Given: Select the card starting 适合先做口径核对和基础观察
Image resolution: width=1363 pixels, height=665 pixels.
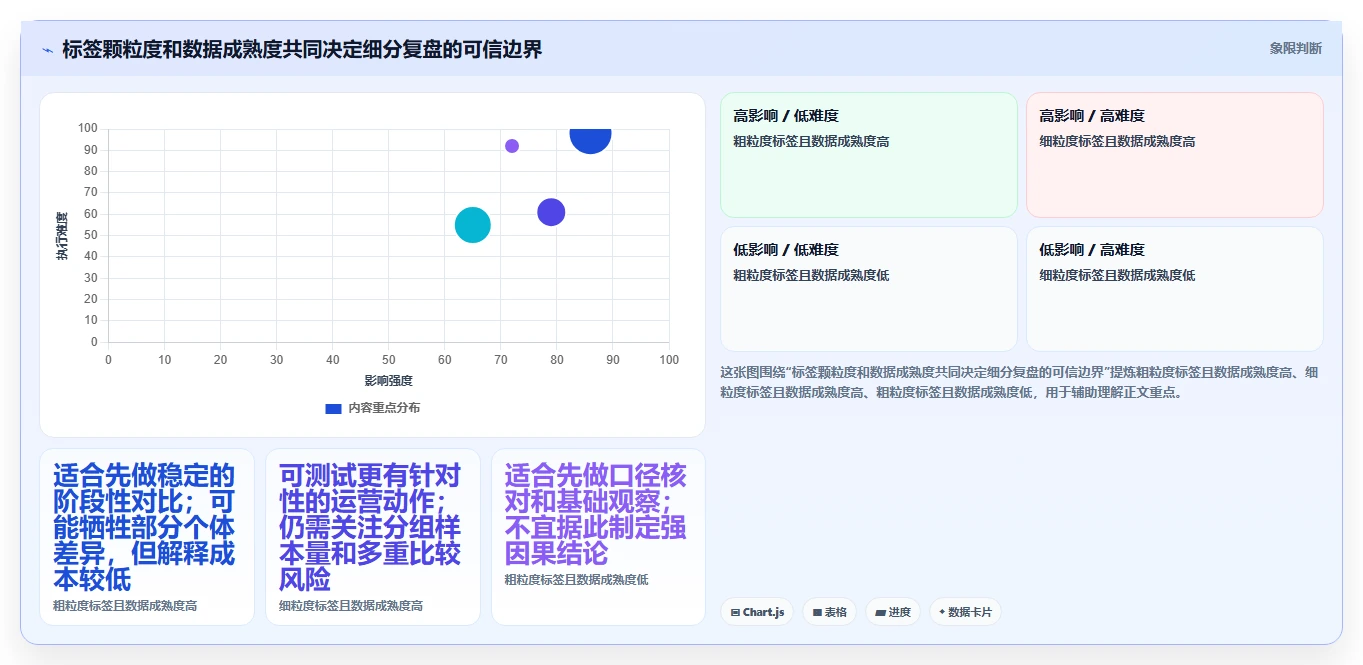Looking at the screenshot, I should click(598, 537).
